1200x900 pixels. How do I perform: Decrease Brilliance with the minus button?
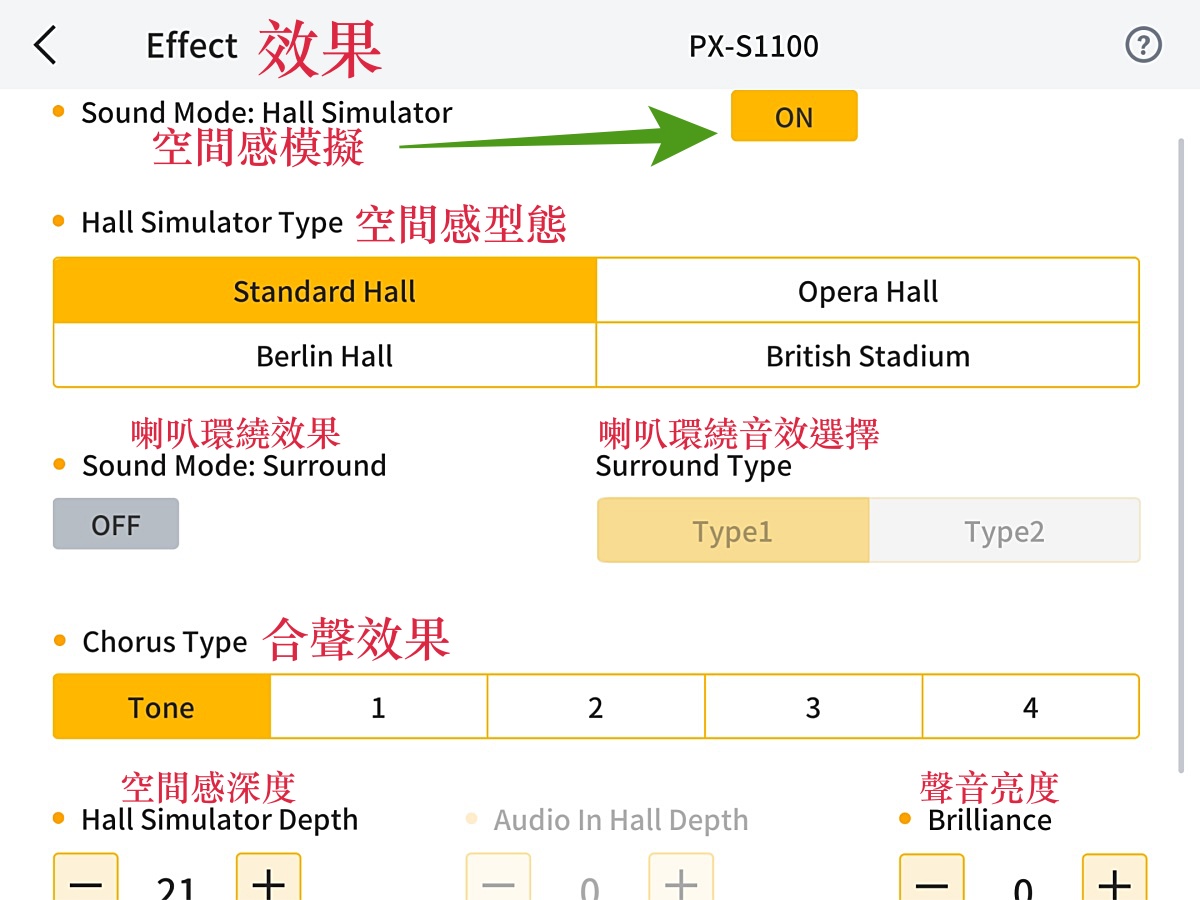(x=932, y=880)
